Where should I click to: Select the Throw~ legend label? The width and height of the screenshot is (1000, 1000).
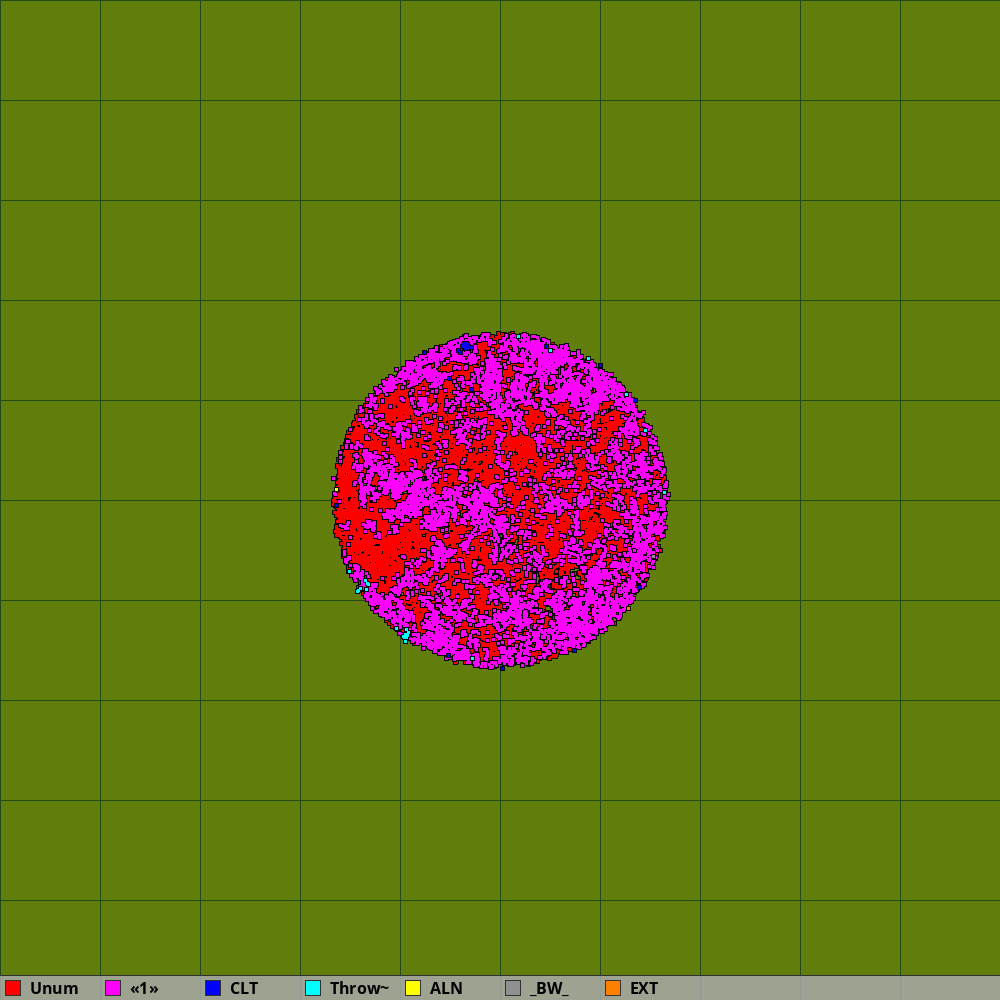[x=359, y=988]
